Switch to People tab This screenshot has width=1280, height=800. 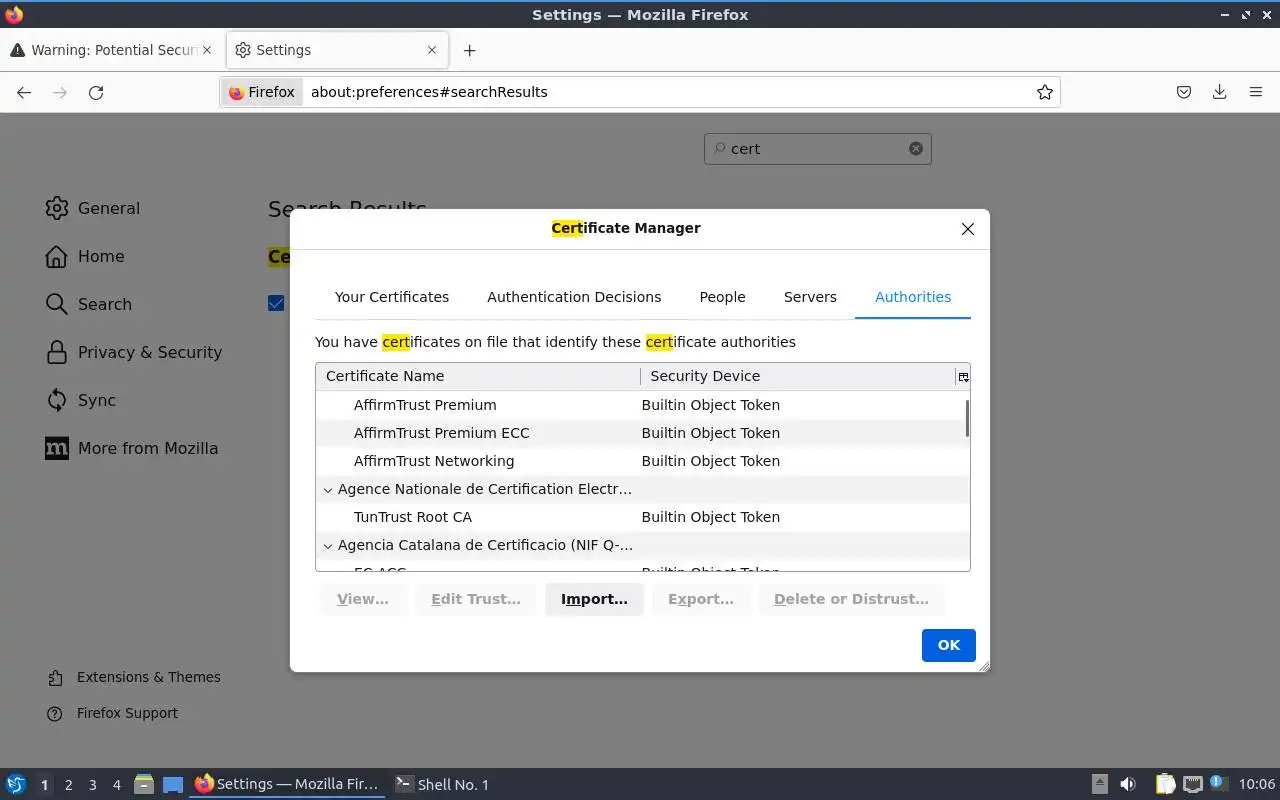pos(722,297)
